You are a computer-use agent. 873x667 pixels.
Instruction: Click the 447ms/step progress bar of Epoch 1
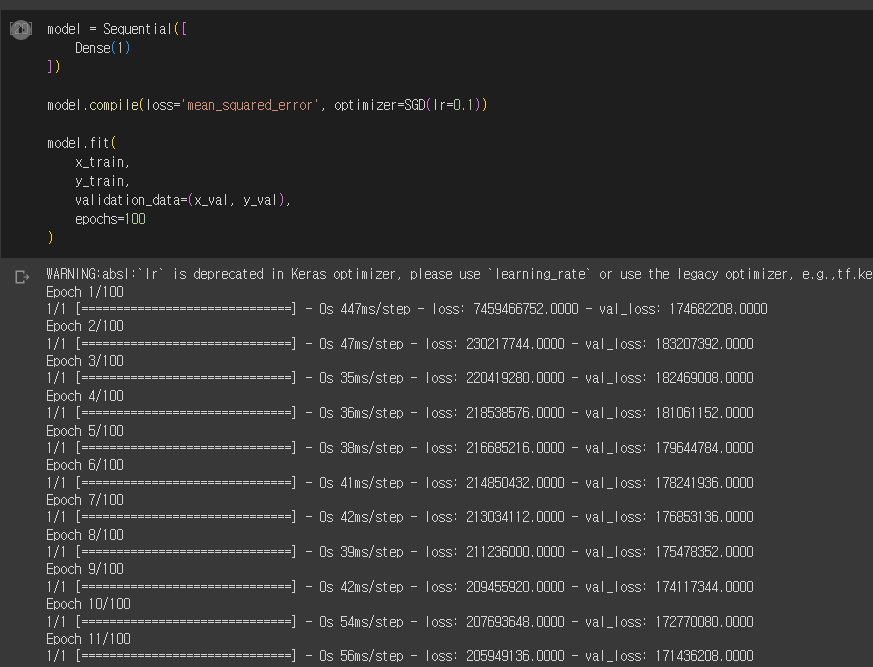point(186,309)
